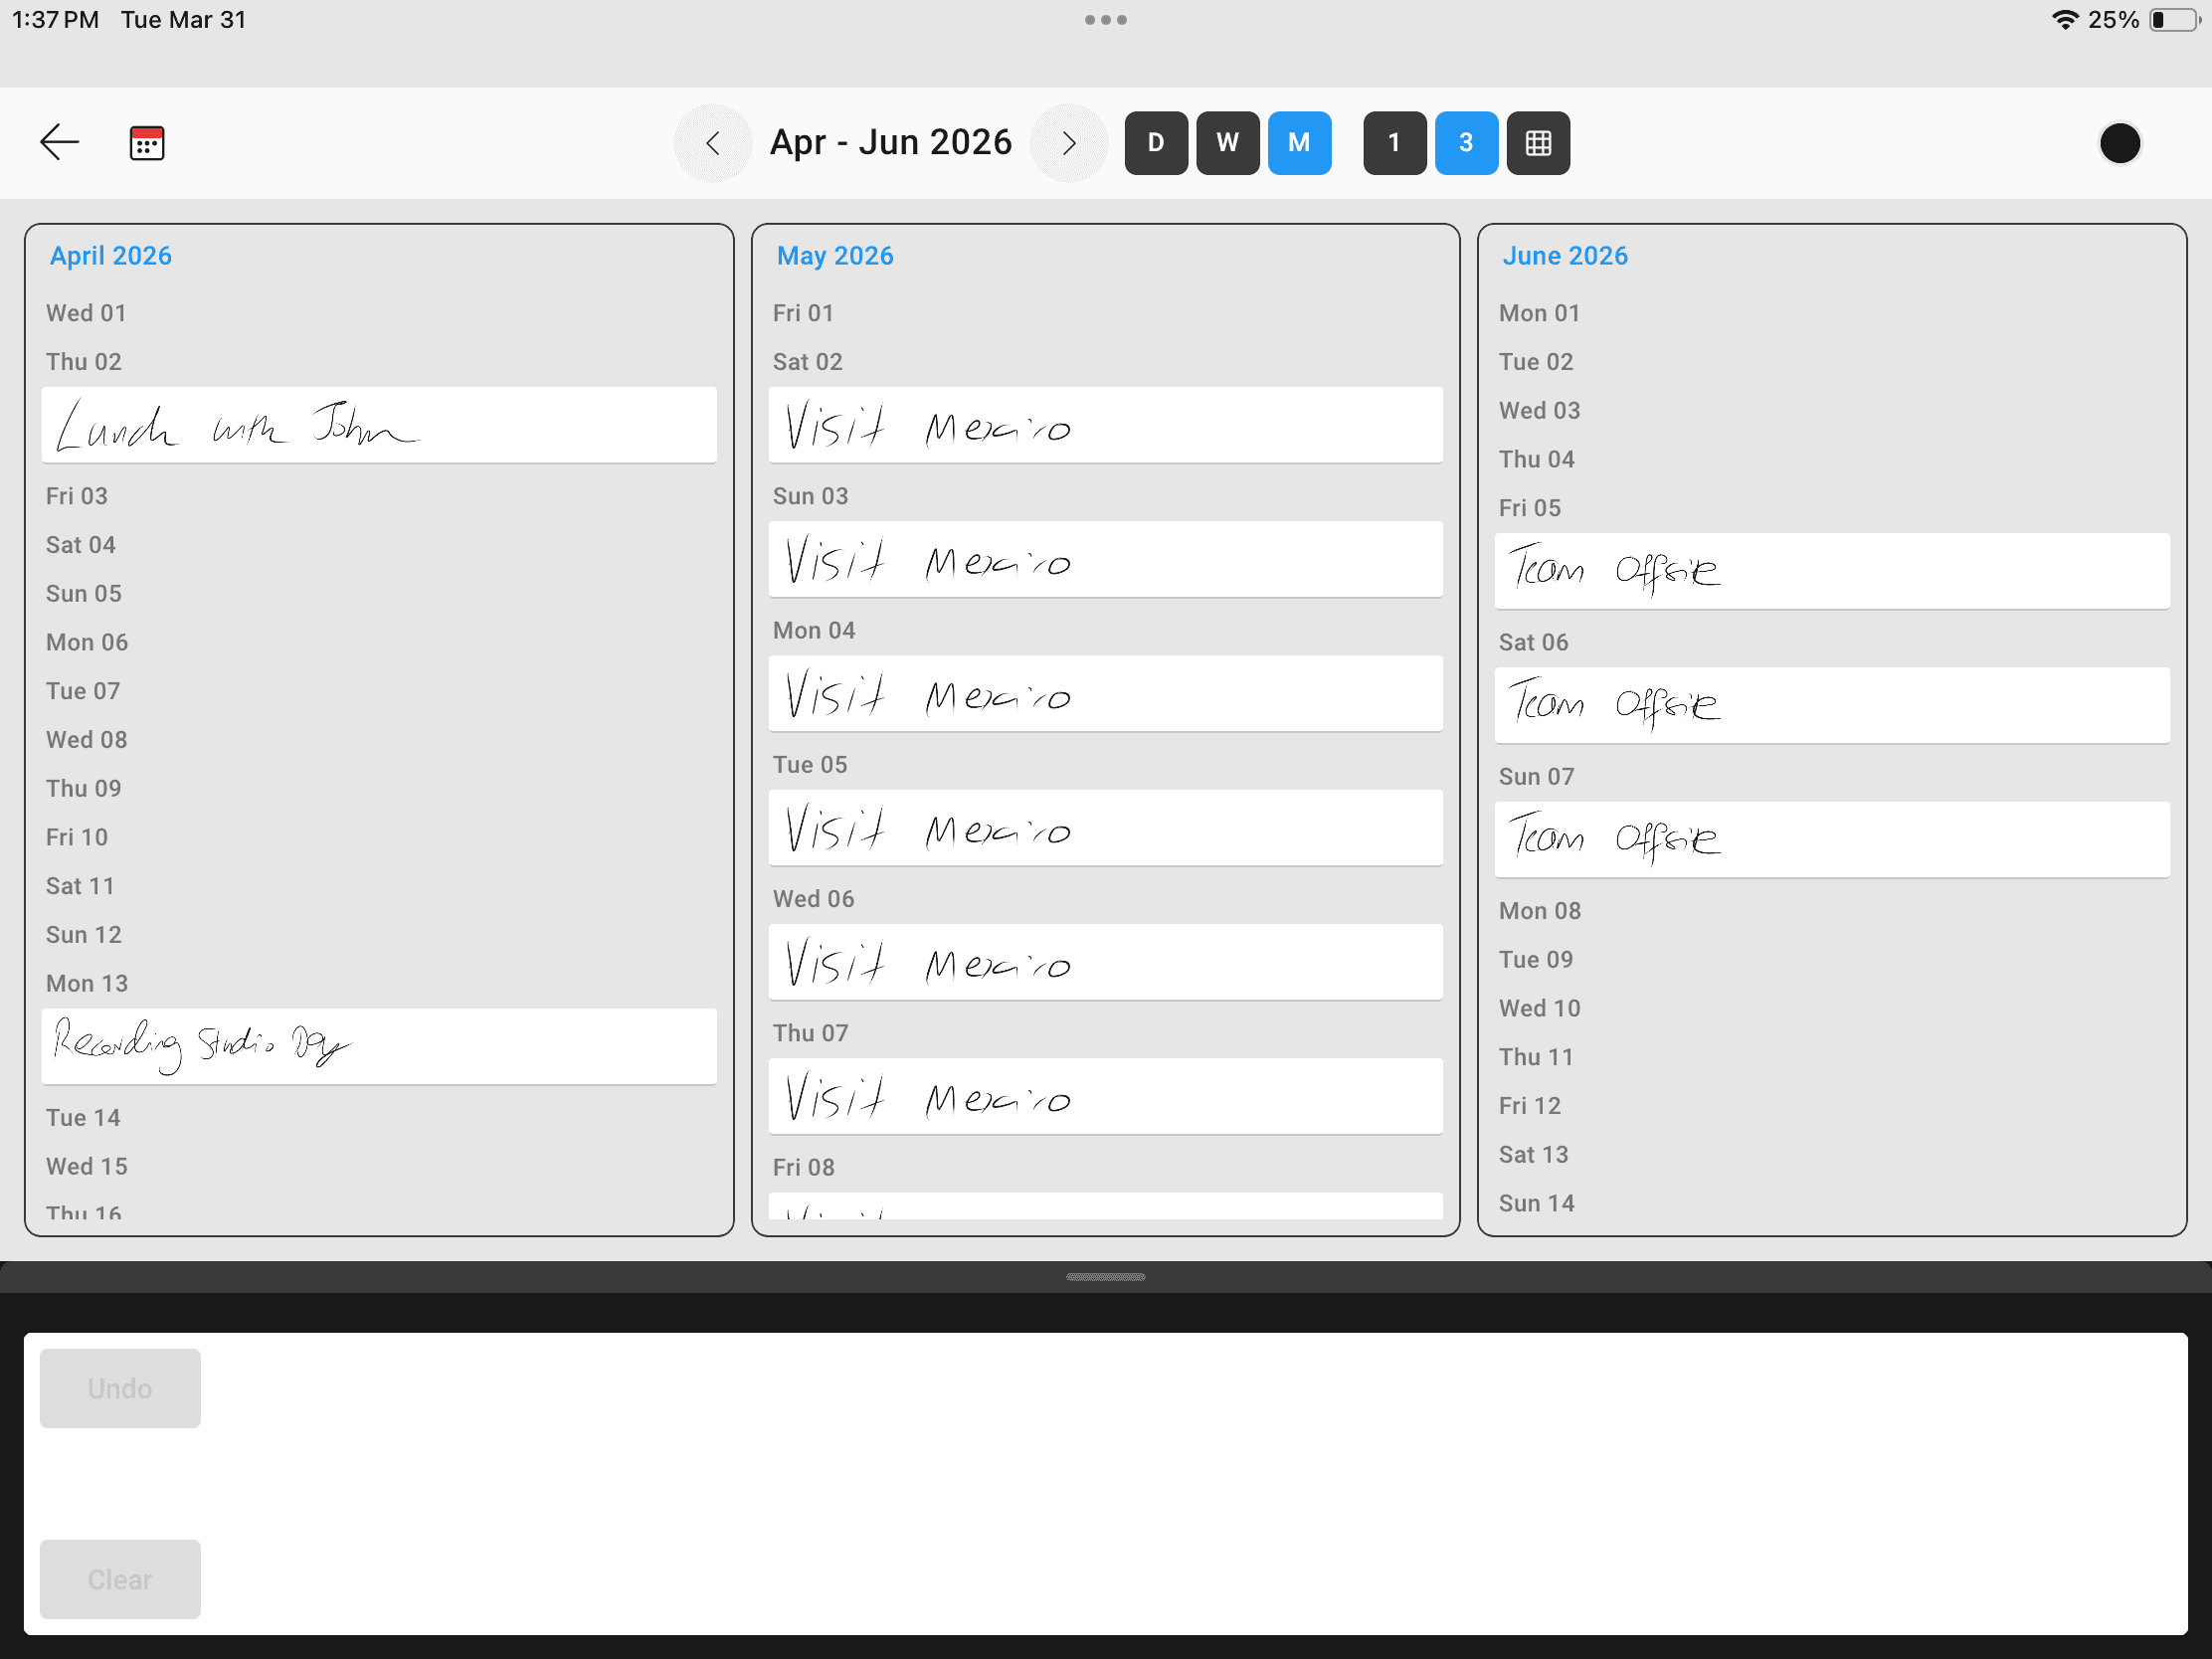Open the red calendar picker icon
Viewport: 2212px width, 1659px height.
pos(147,143)
